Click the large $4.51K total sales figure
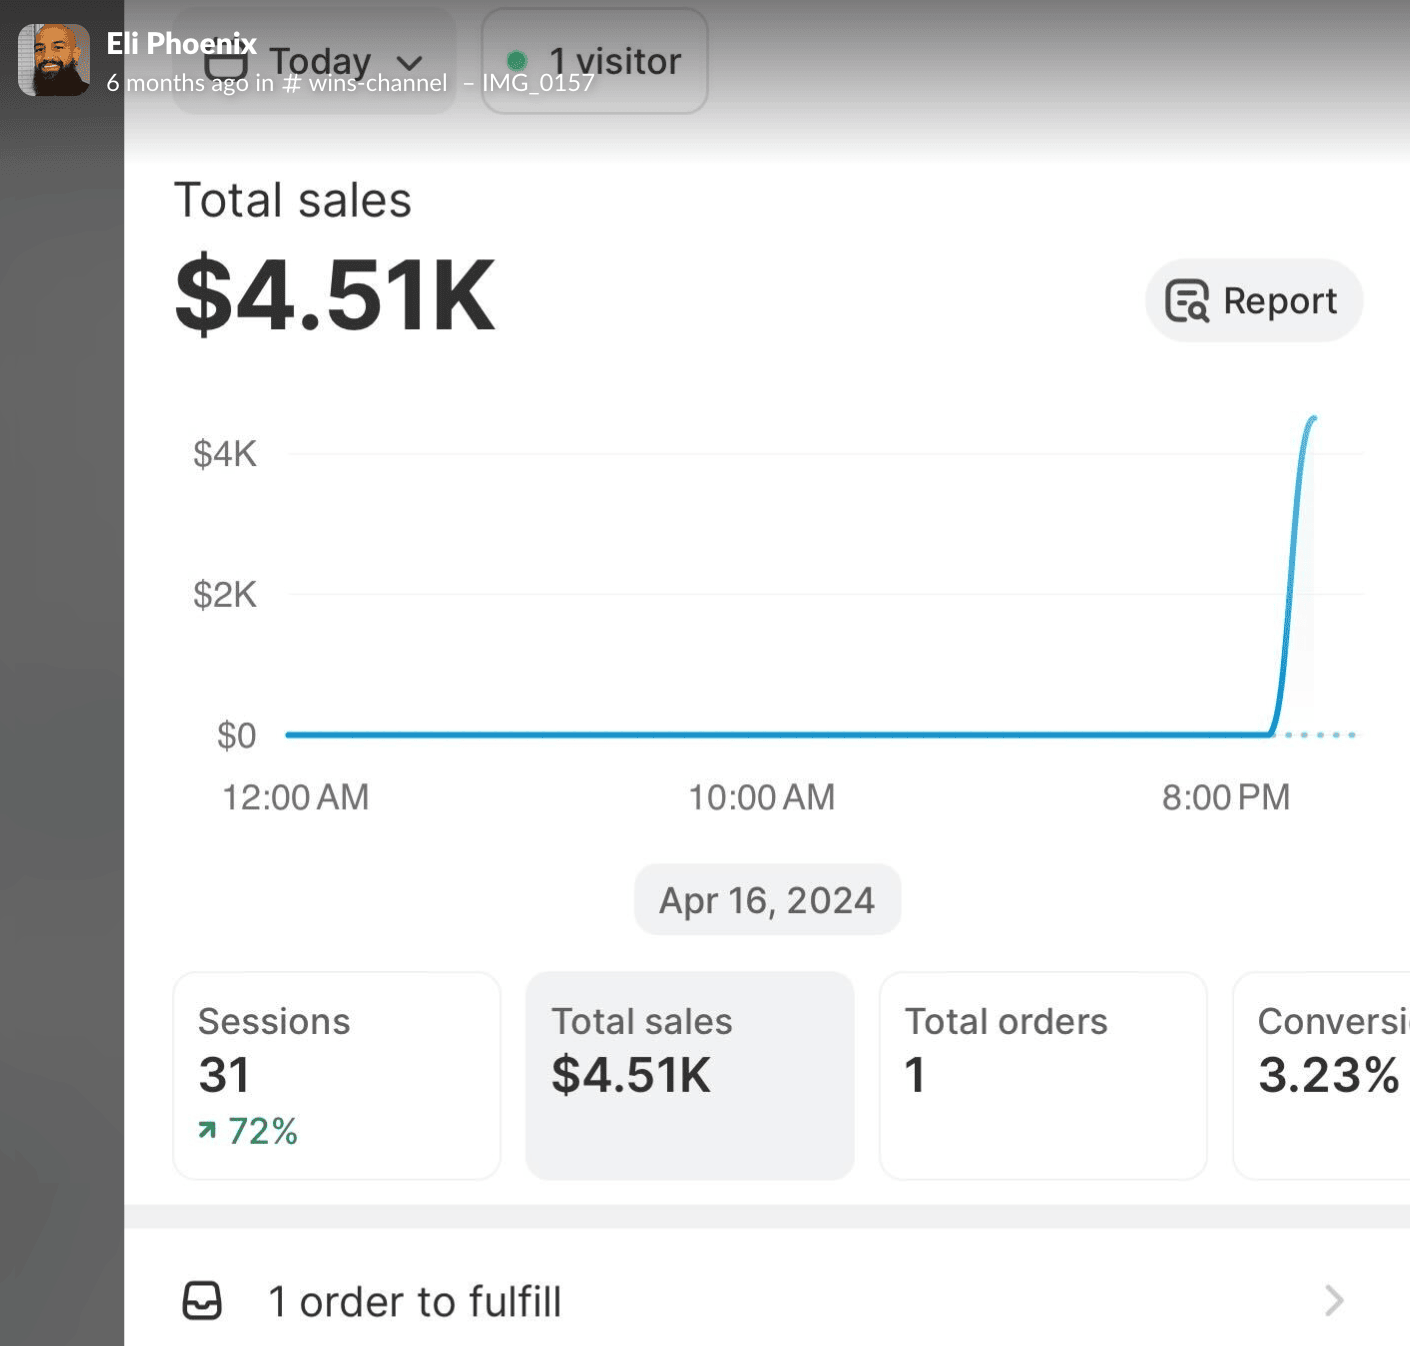 tap(335, 295)
